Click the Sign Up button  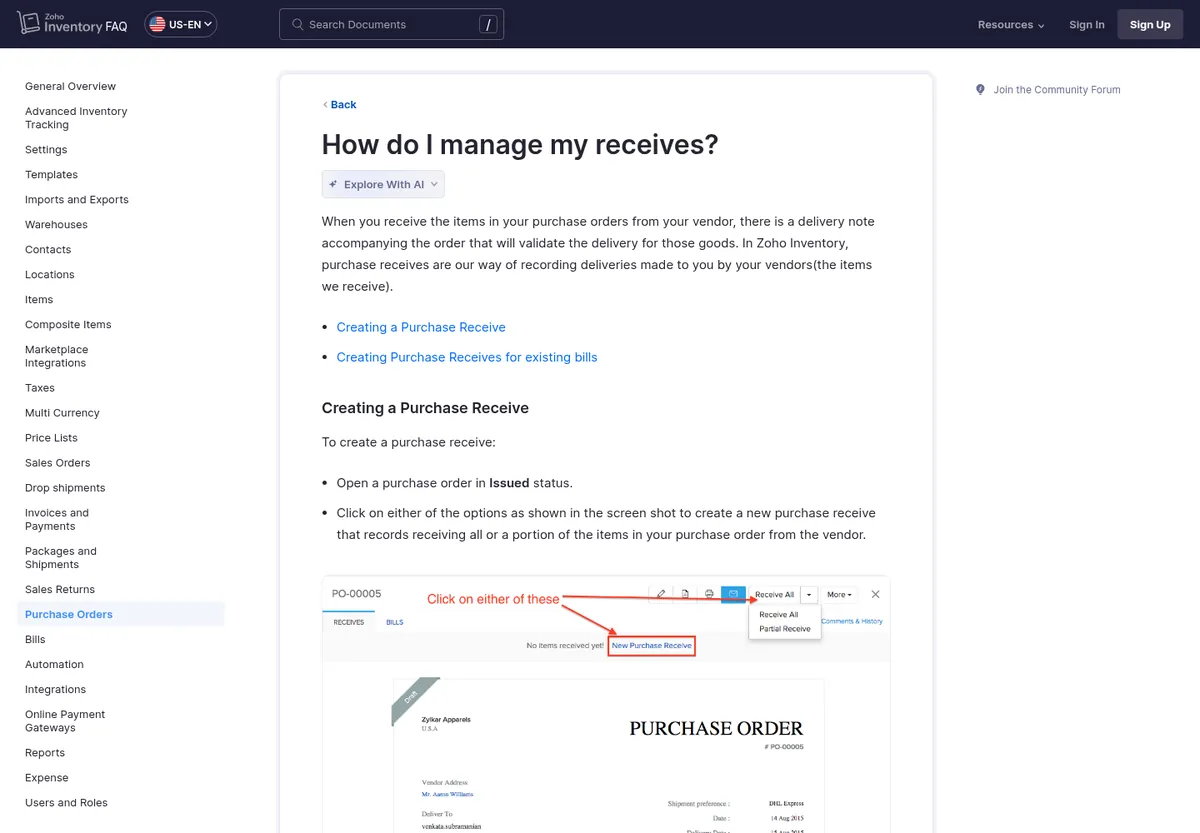click(x=1150, y=24)
